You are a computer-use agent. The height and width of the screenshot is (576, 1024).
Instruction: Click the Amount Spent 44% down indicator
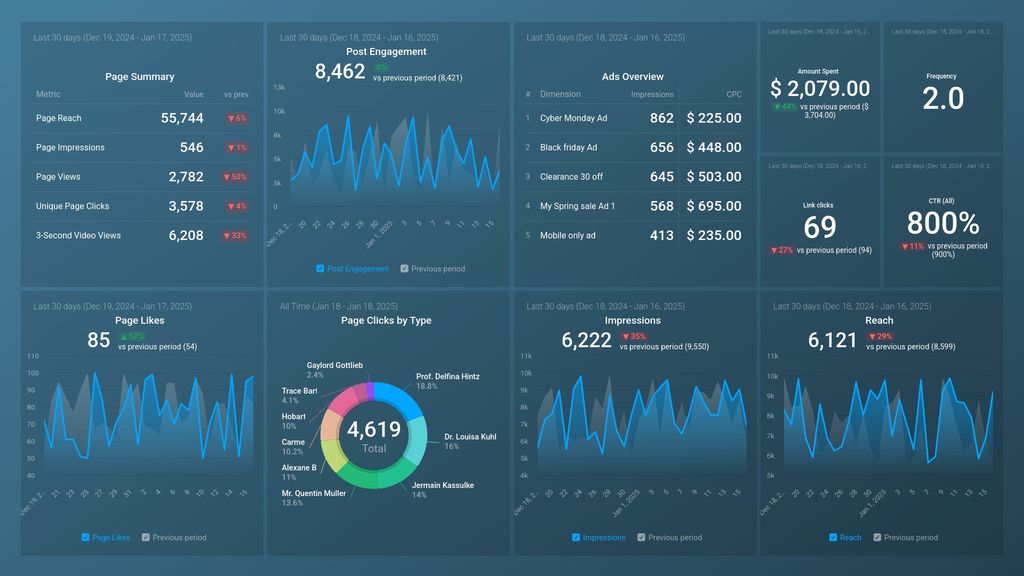pos(786,106)
